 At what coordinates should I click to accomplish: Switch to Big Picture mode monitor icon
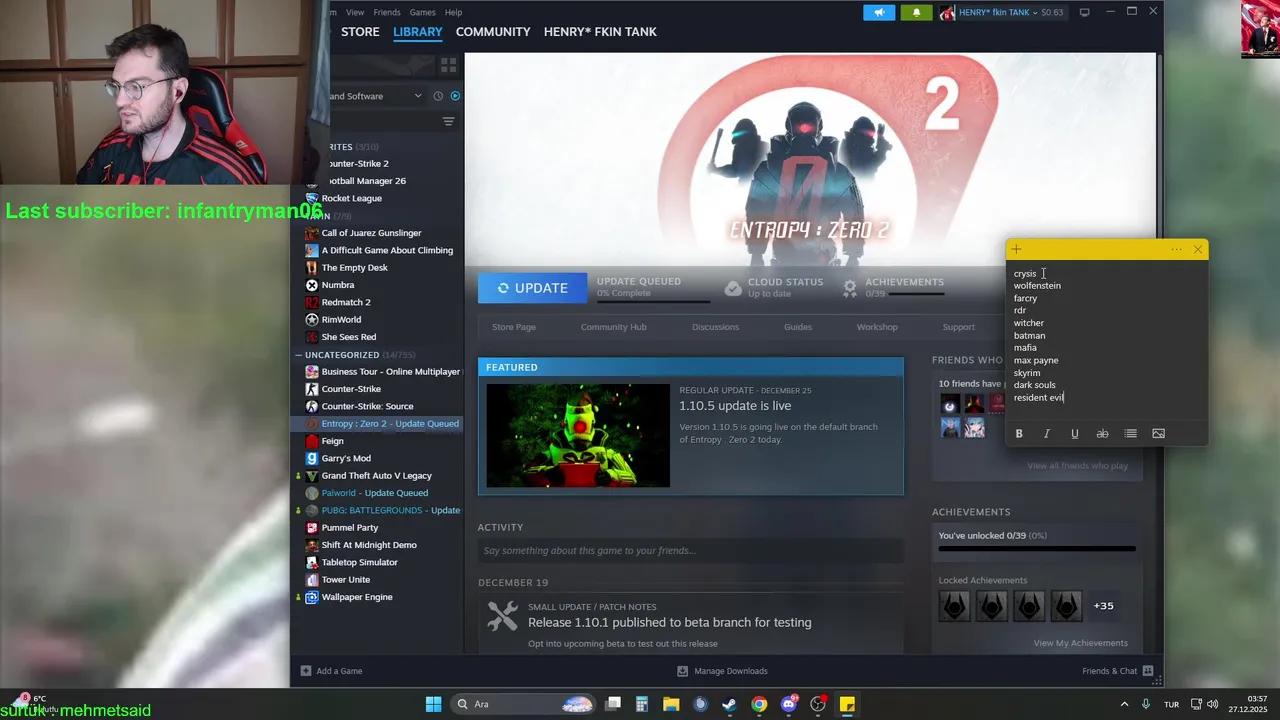tap(1085, 12)
